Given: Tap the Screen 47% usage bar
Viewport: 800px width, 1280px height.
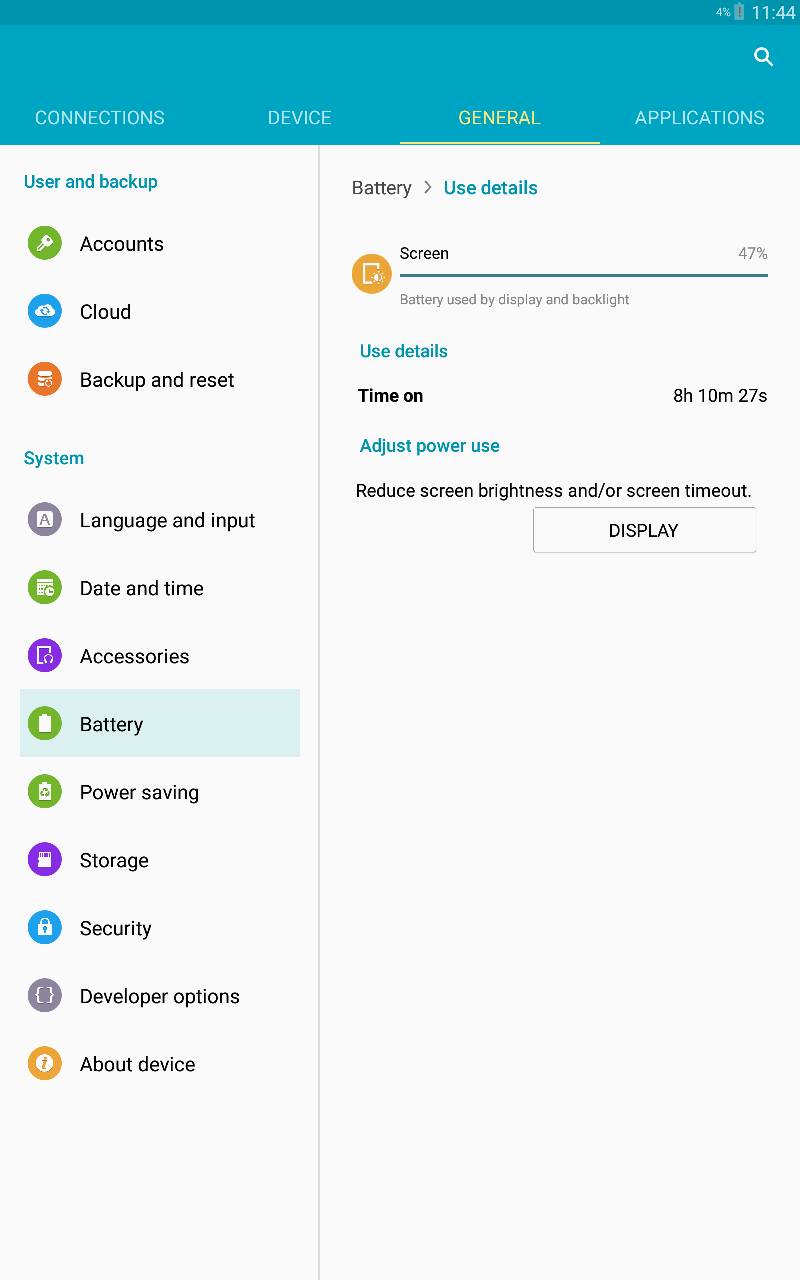Looking at the screenshot, I should (584, 274).
